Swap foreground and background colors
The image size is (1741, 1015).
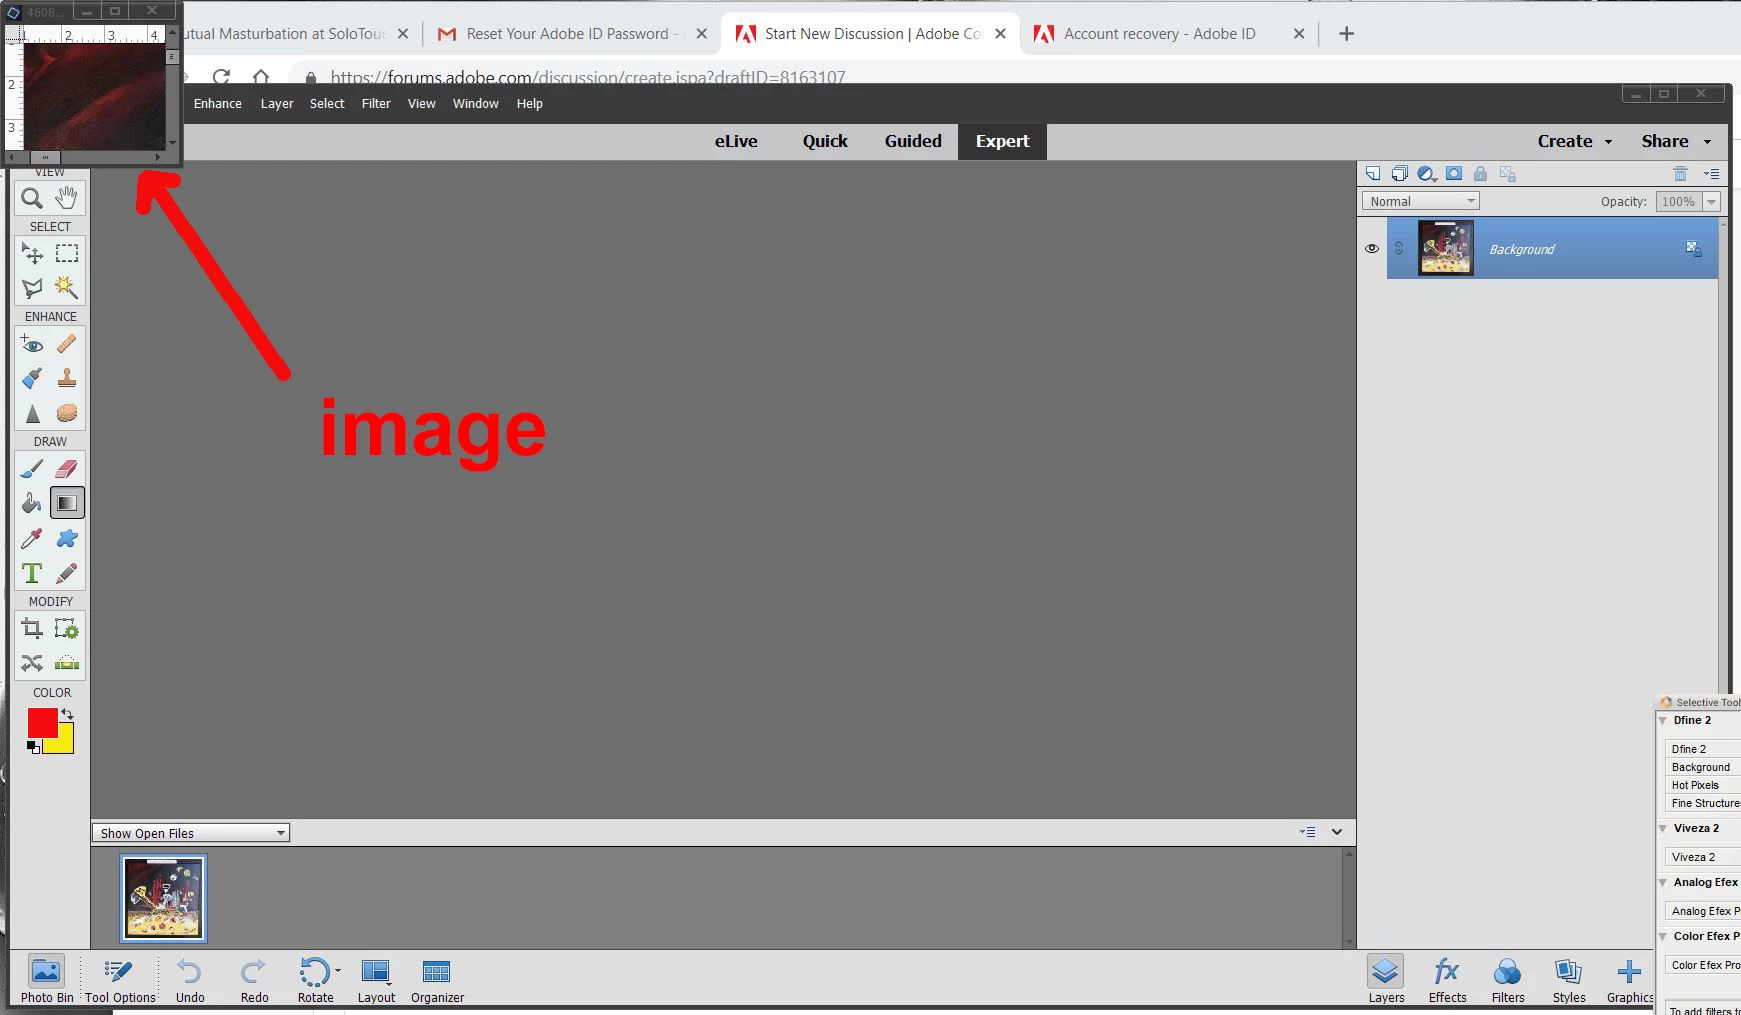[x=67, y=714]
